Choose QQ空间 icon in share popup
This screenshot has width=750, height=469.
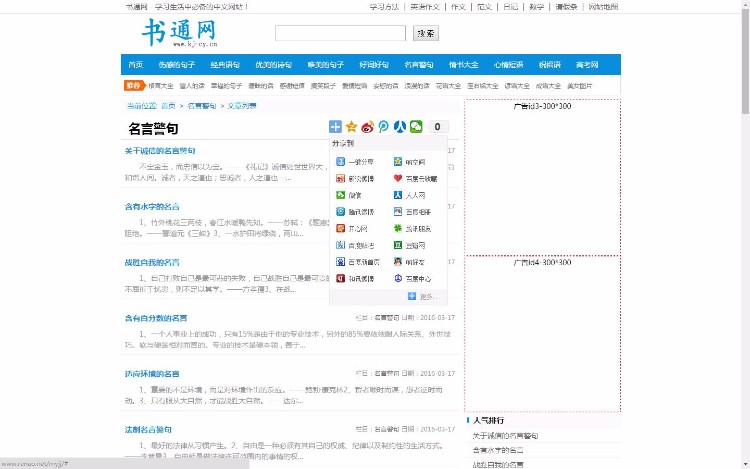398,162
